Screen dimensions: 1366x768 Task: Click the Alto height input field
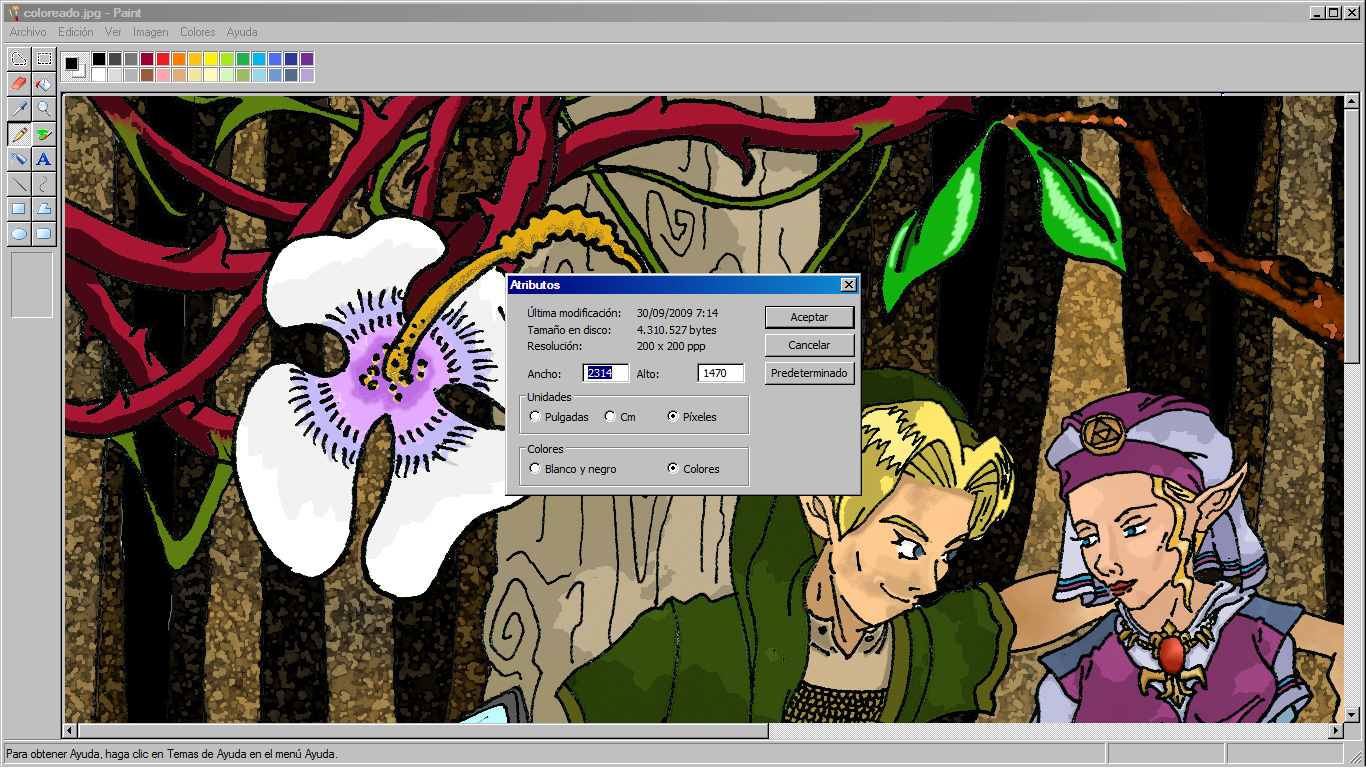[x=721, y=373]
